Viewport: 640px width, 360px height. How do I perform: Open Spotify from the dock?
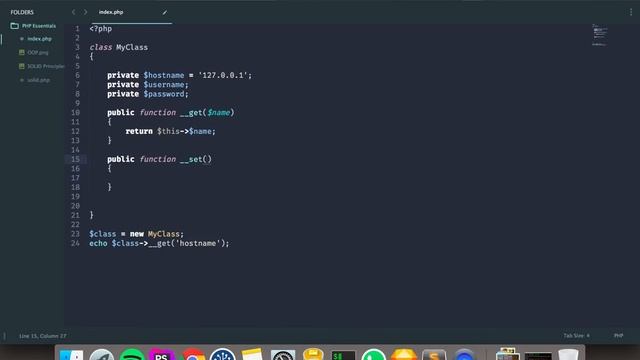[x=131, y=354]
